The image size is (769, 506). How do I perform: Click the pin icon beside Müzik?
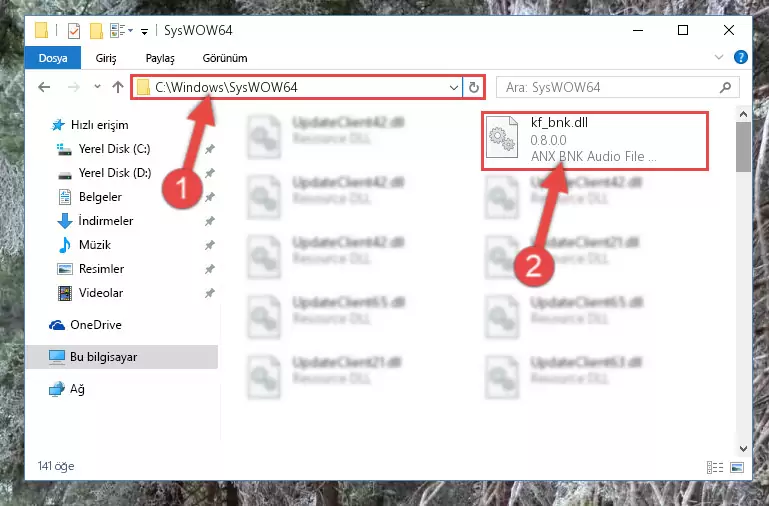tap(209, 245)
